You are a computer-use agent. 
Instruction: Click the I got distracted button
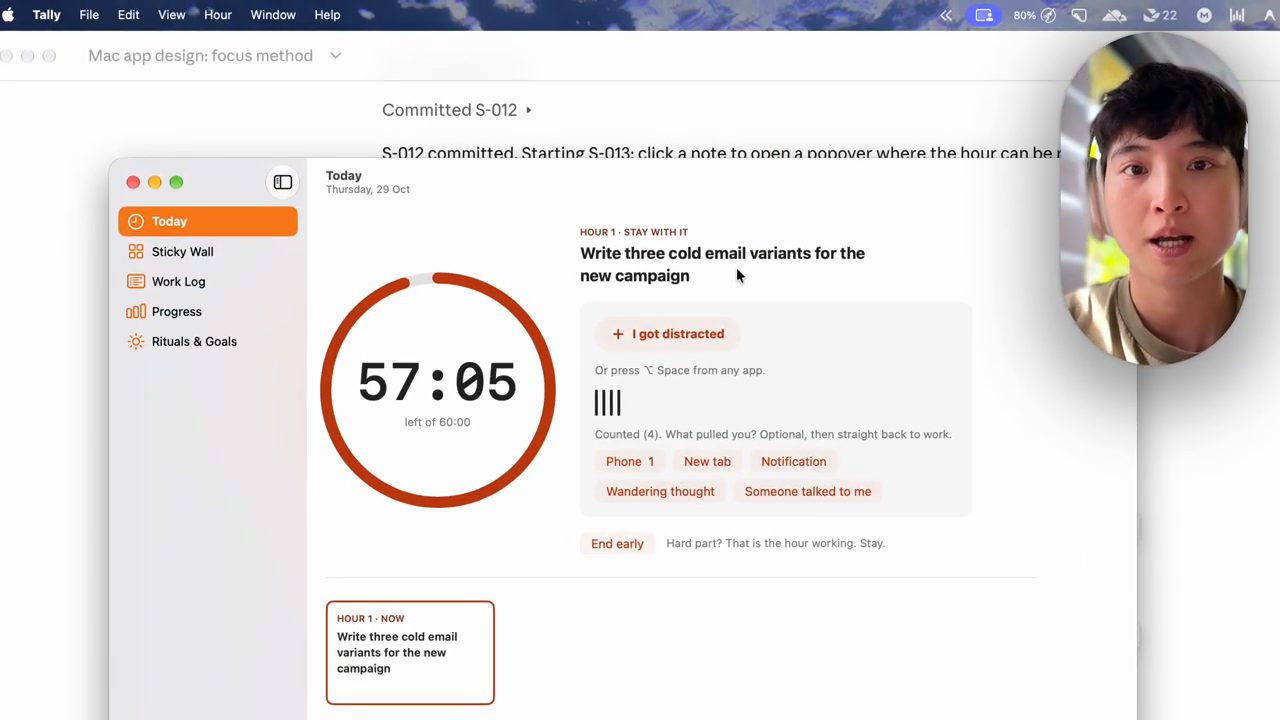tap(668, 334)
